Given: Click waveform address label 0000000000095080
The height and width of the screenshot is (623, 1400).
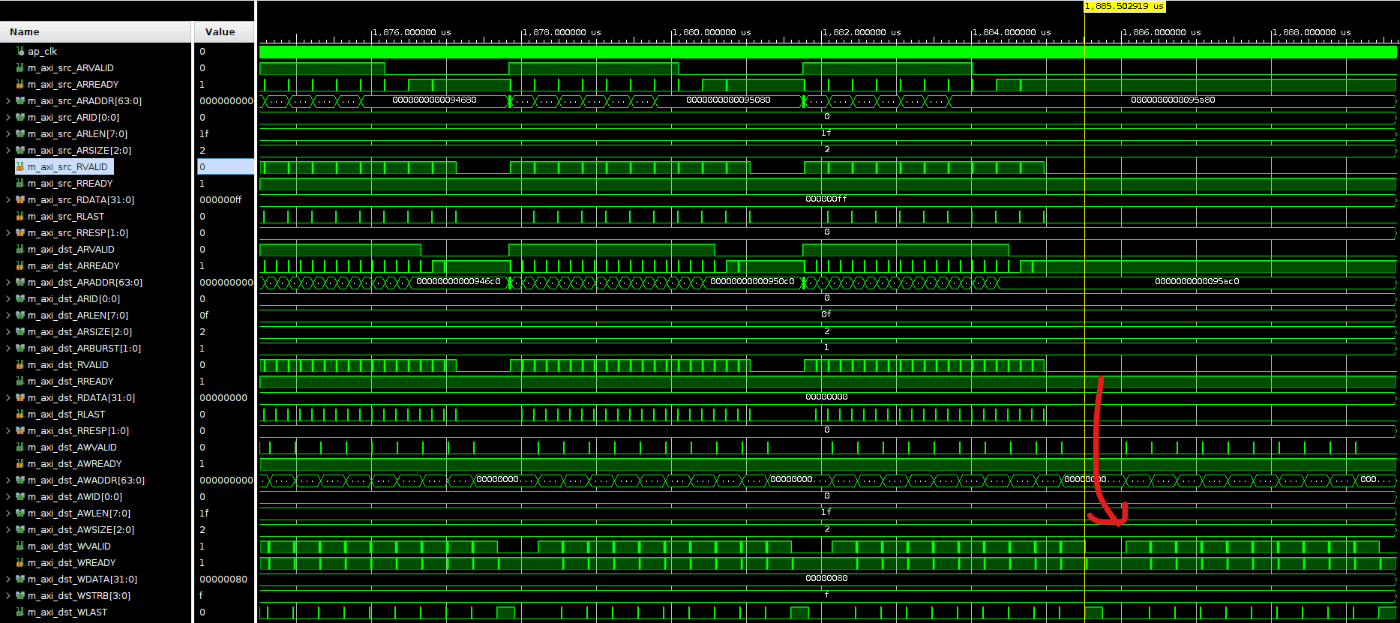Looking at the screenshot, I should click(x=728, y=100).
